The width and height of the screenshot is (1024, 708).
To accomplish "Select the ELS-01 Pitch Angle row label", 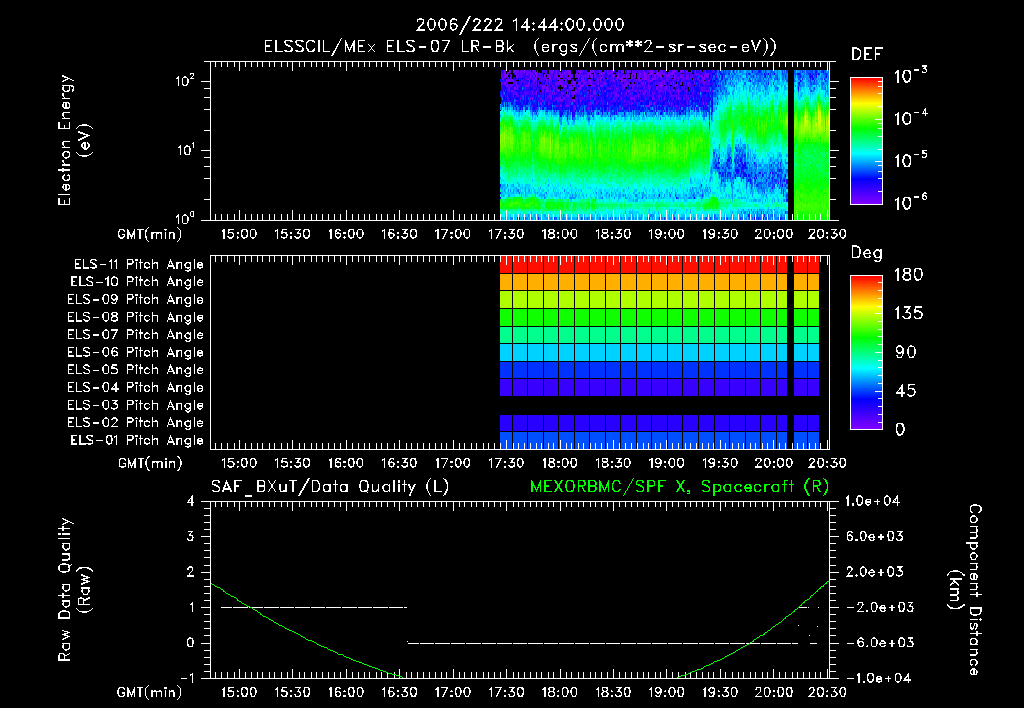I will (x=136, y=440).
